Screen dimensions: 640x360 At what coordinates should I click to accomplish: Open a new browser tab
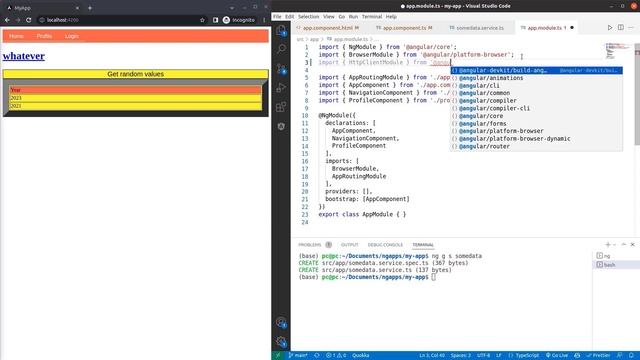pyautogui.click(x=90, y=8)
